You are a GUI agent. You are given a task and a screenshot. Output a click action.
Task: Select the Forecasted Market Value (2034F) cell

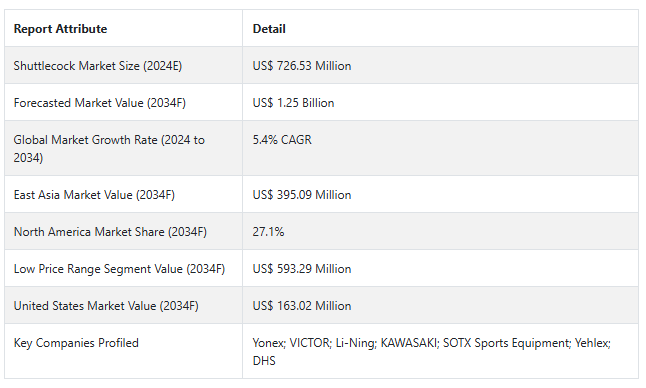click(x=123, y=103)
